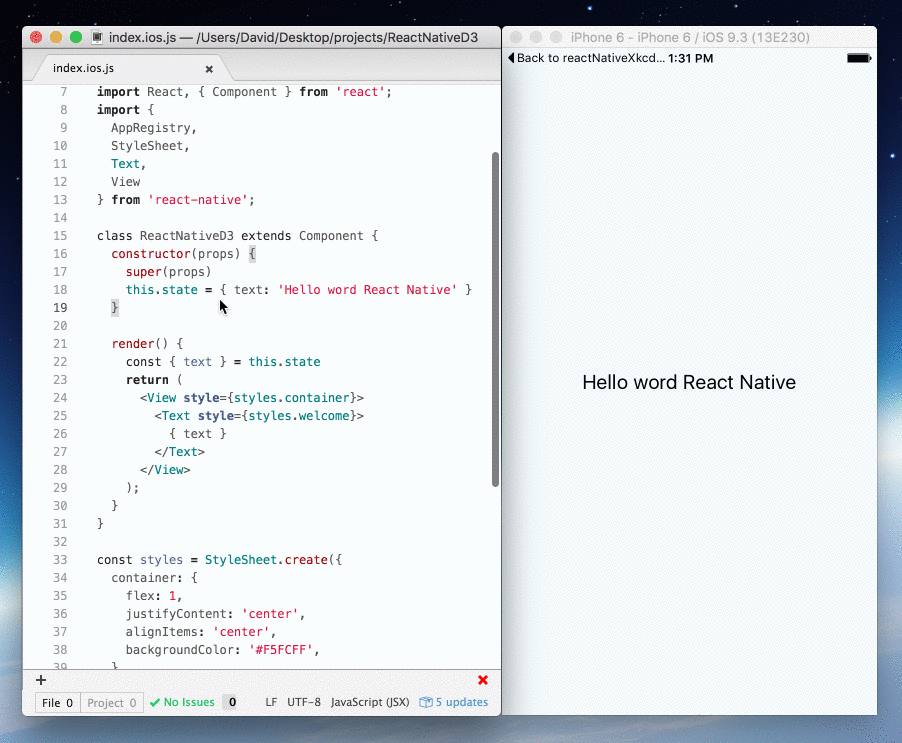Click the issue count badge showing zero
Viewport: 902px width, 743px height.
[231, 701]
